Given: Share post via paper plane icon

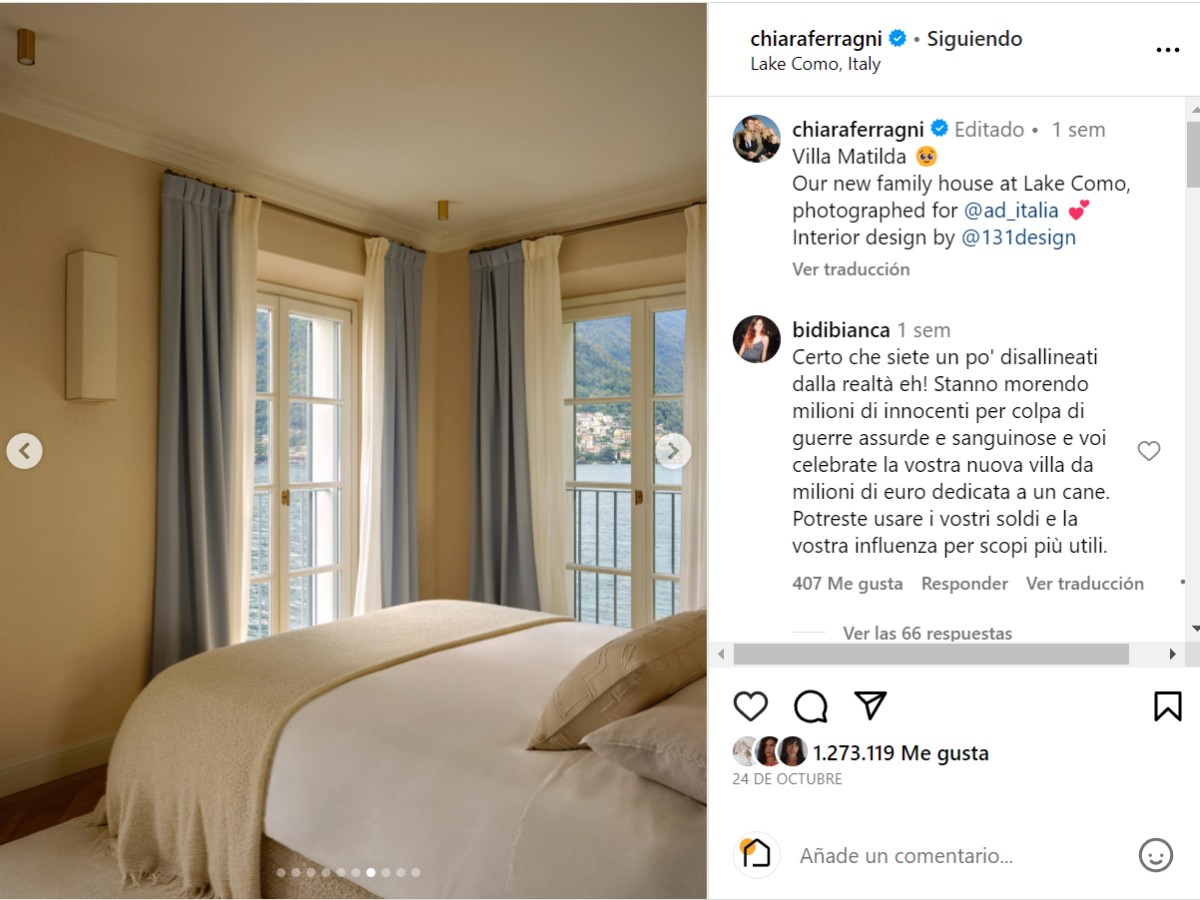Looking at the screenshot, I should coord(871,705).
